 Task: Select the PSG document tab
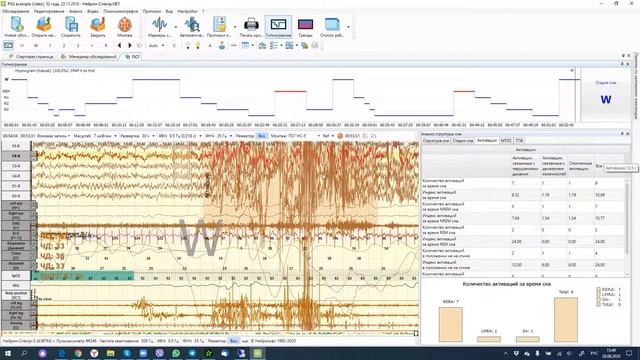click(132, 56)
